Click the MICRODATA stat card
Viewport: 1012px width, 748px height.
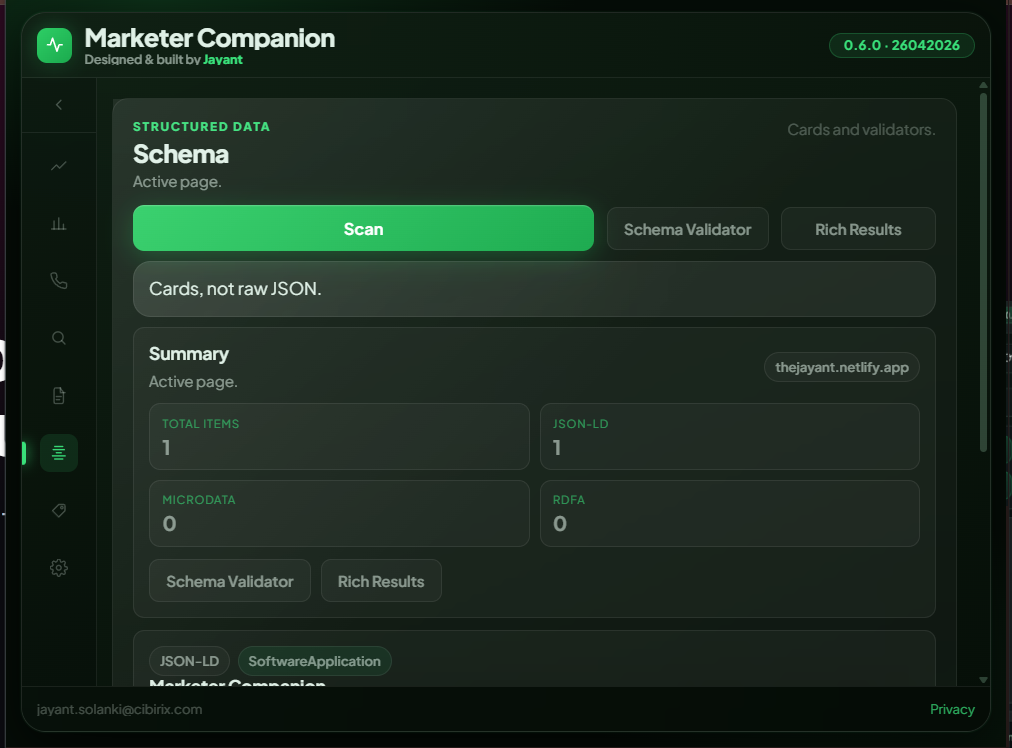[x=339, y=513]
